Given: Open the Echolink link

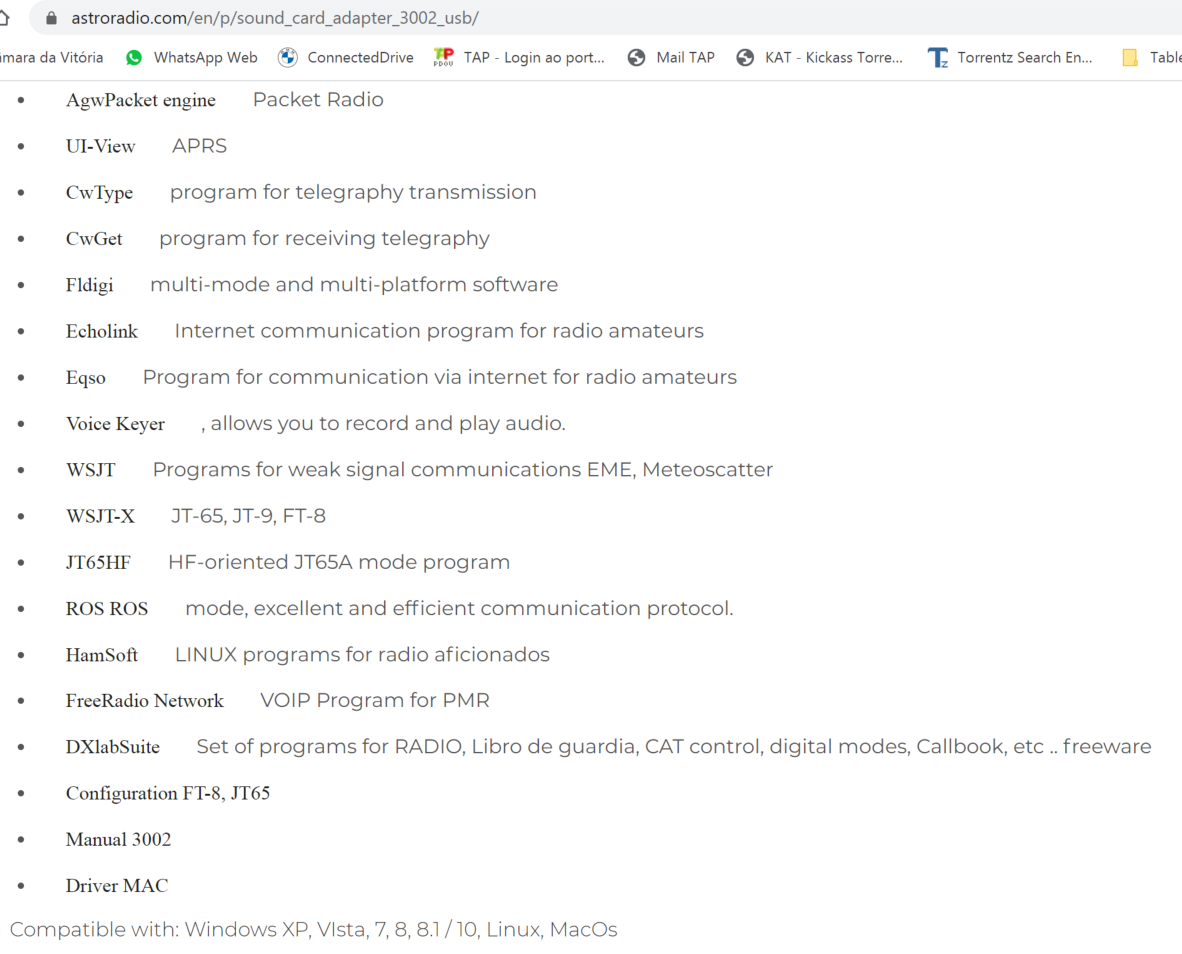Looking at the screenshot, I should 102,332.
